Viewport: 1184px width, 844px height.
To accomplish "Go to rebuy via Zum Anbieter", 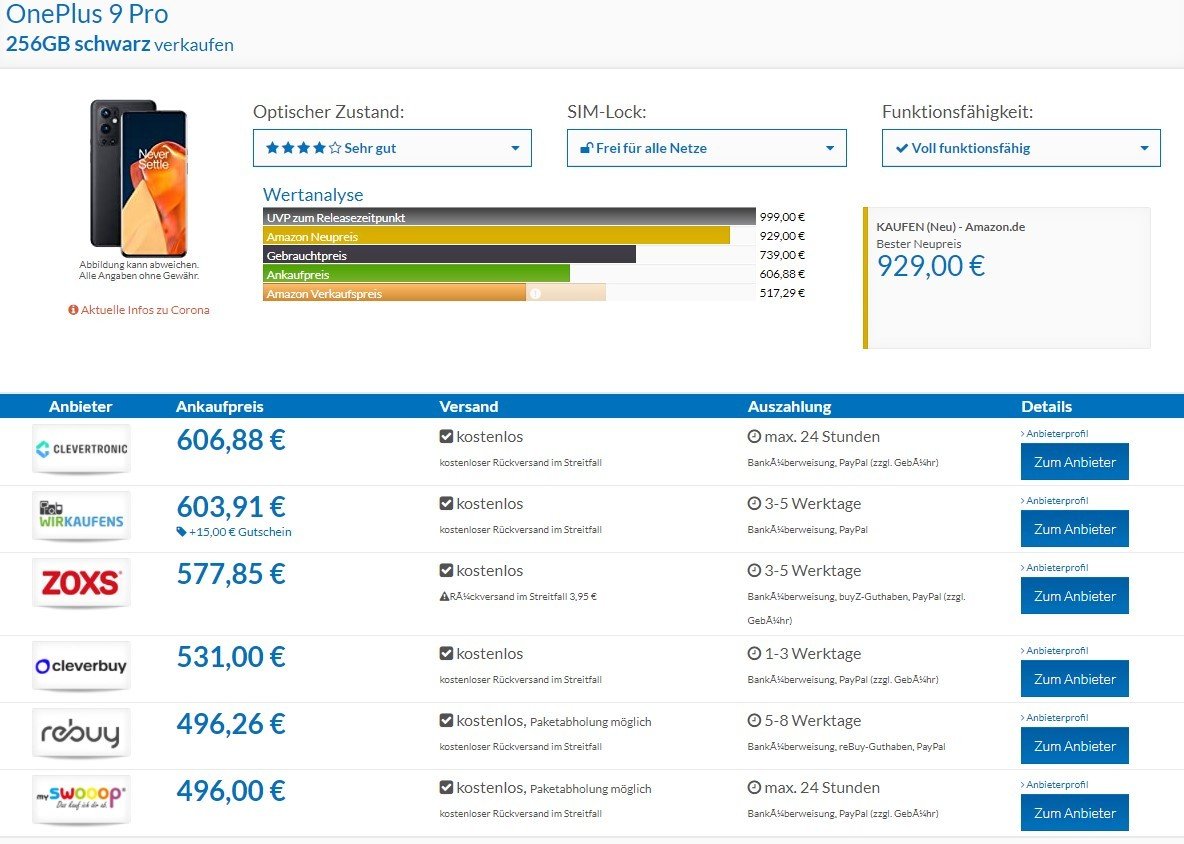I will point(1075,746).
